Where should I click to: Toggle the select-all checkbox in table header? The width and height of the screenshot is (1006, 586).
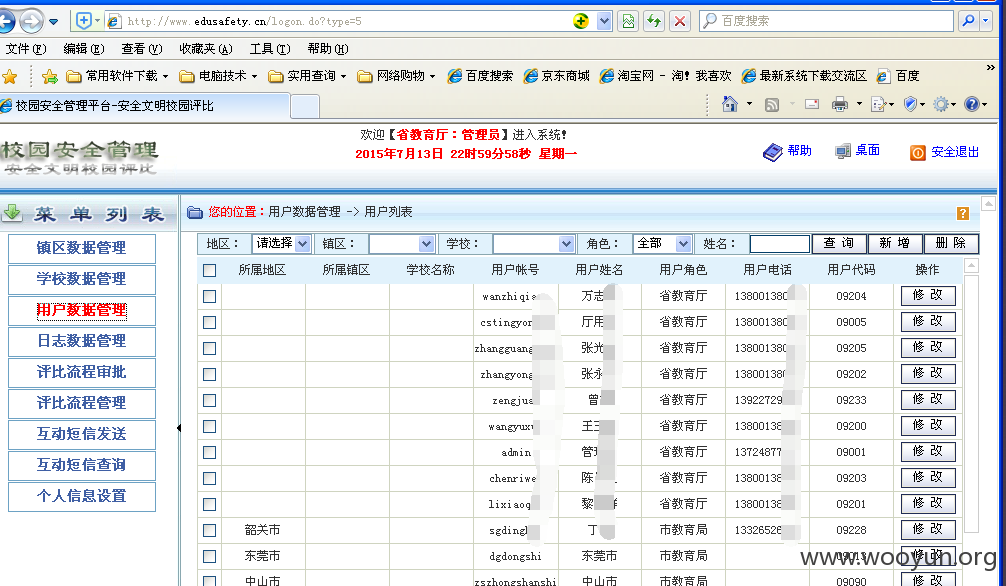click(209, 270)
